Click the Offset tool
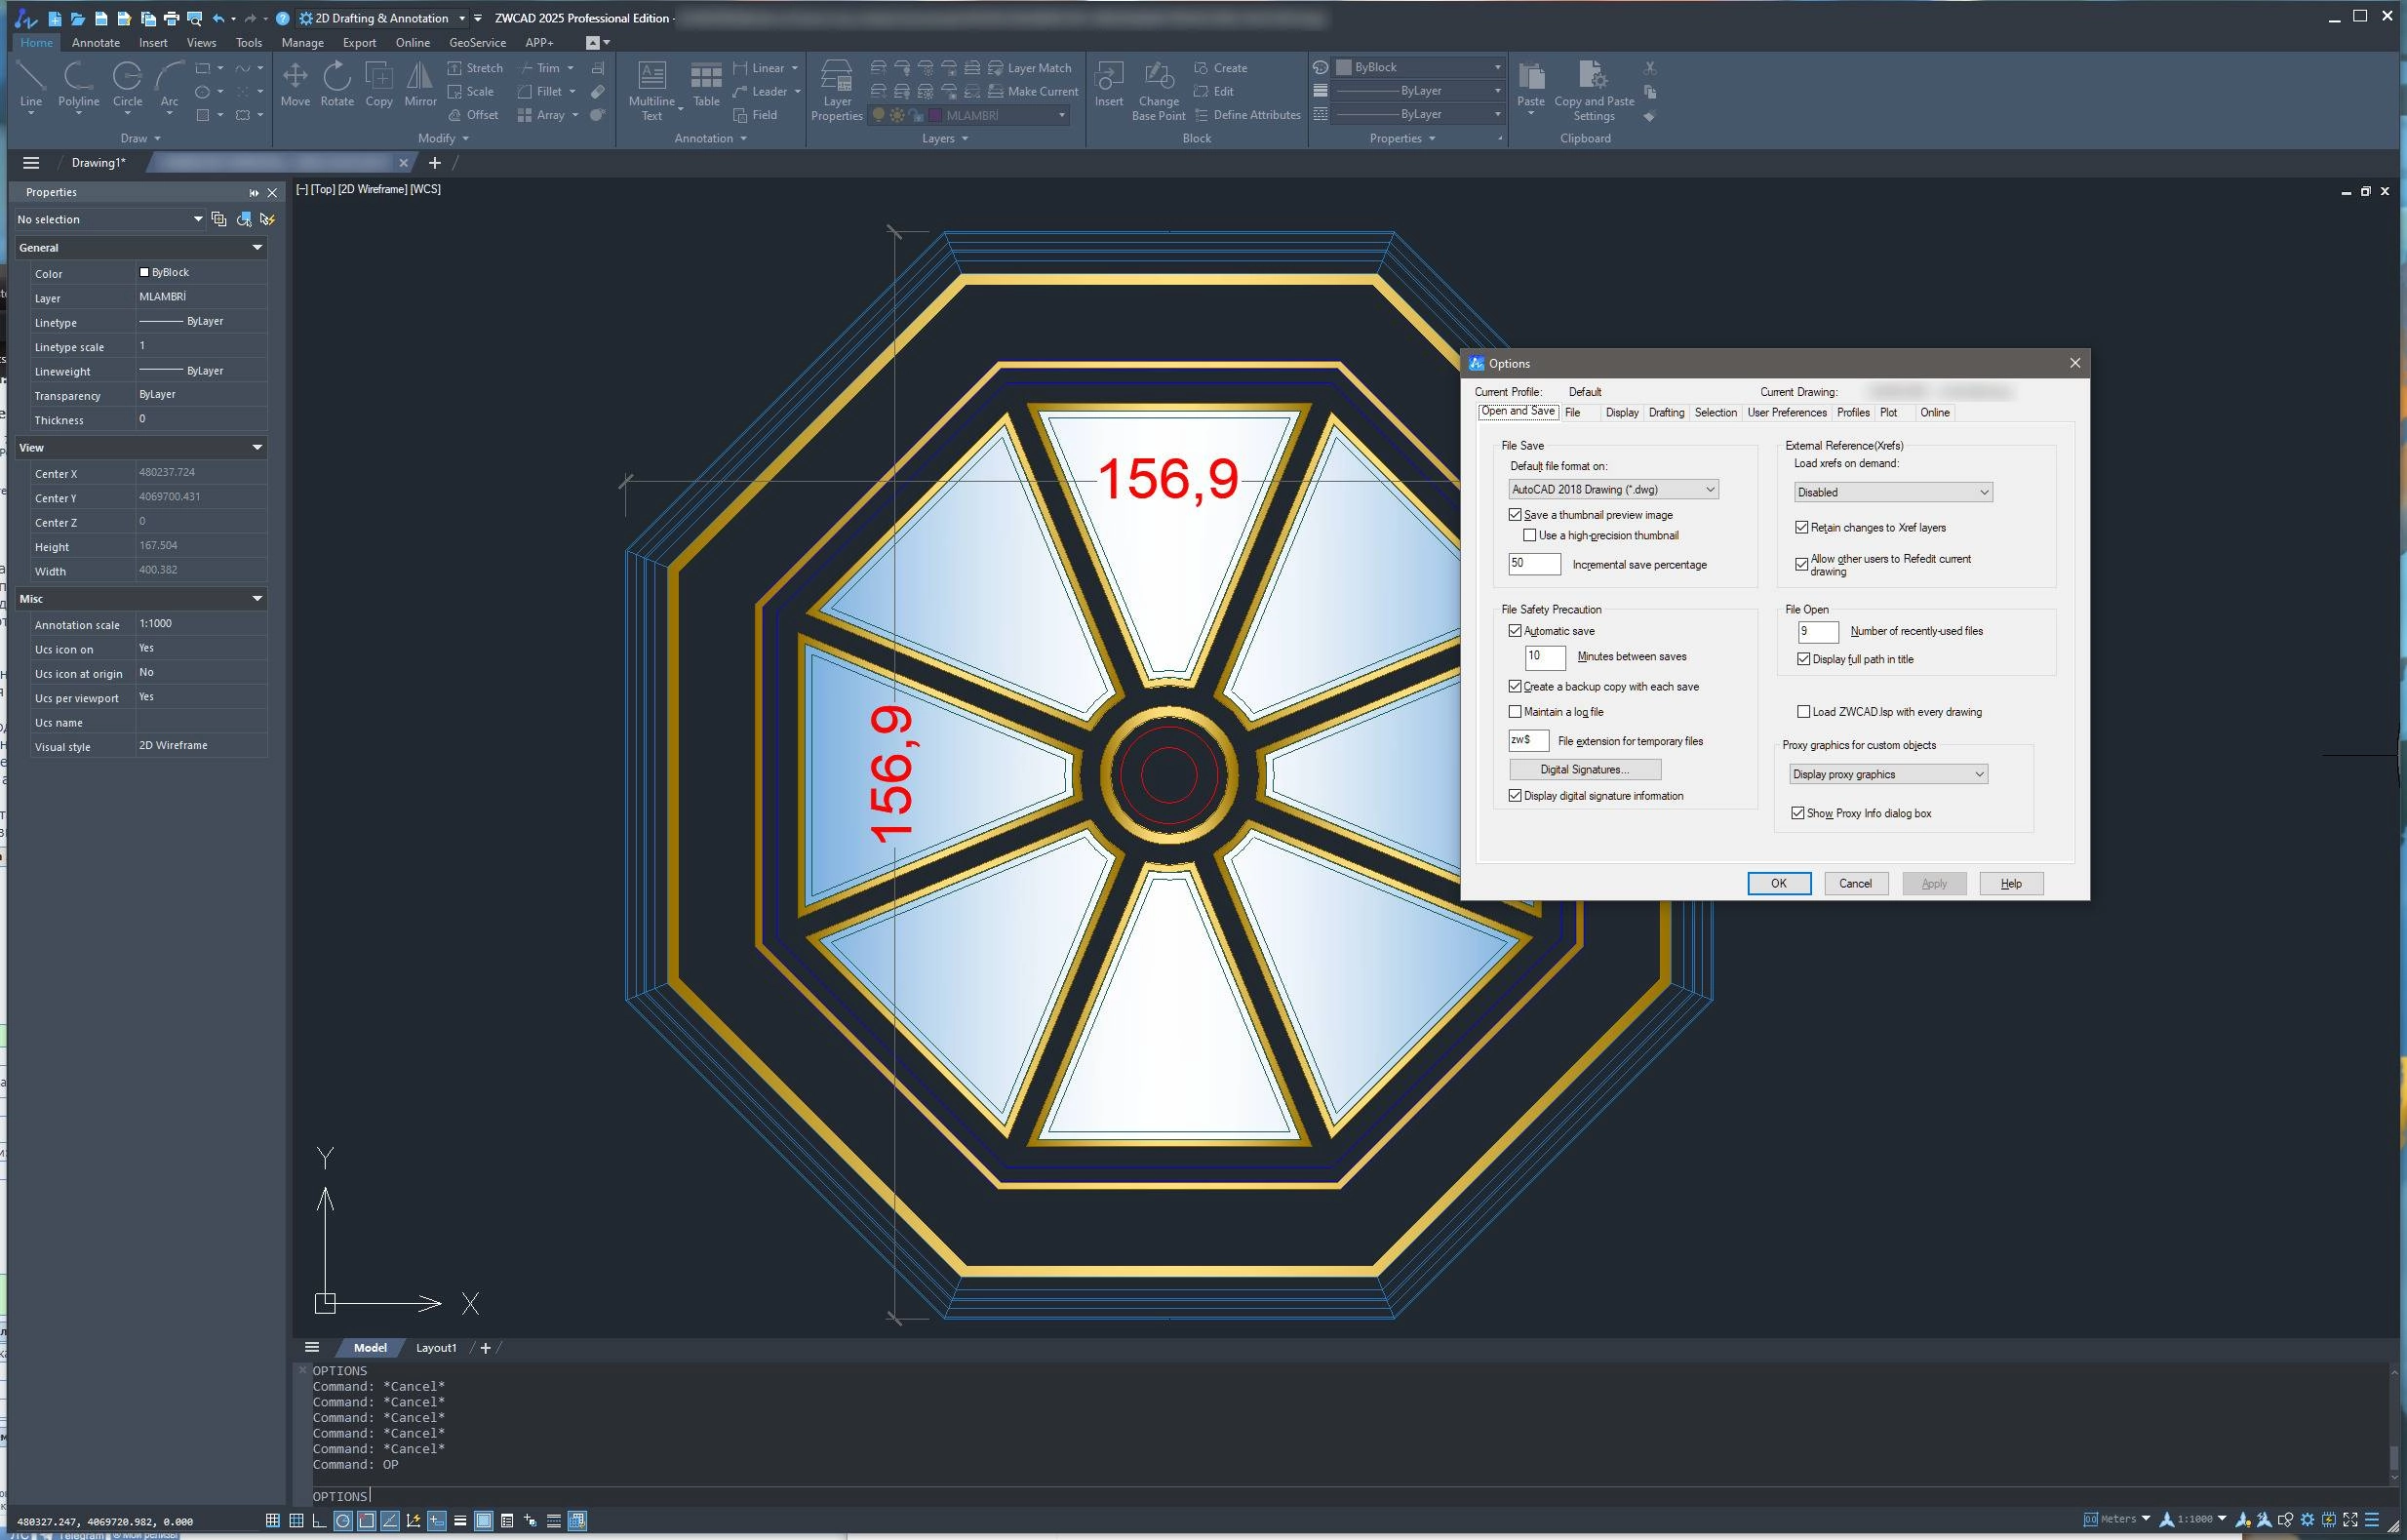The width and height of the screenshot is (2407, 1540). point(472,115)
